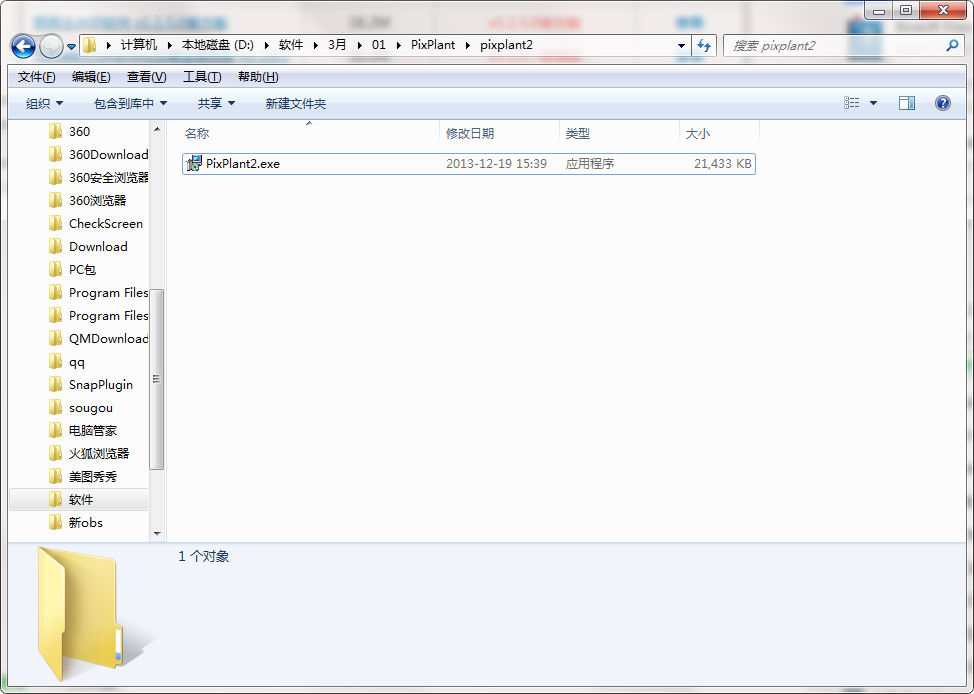The height and width of the screenshot is (694, 974).
Task: Click 3月 in the address breadcrumb
Action: coord(337,45)
